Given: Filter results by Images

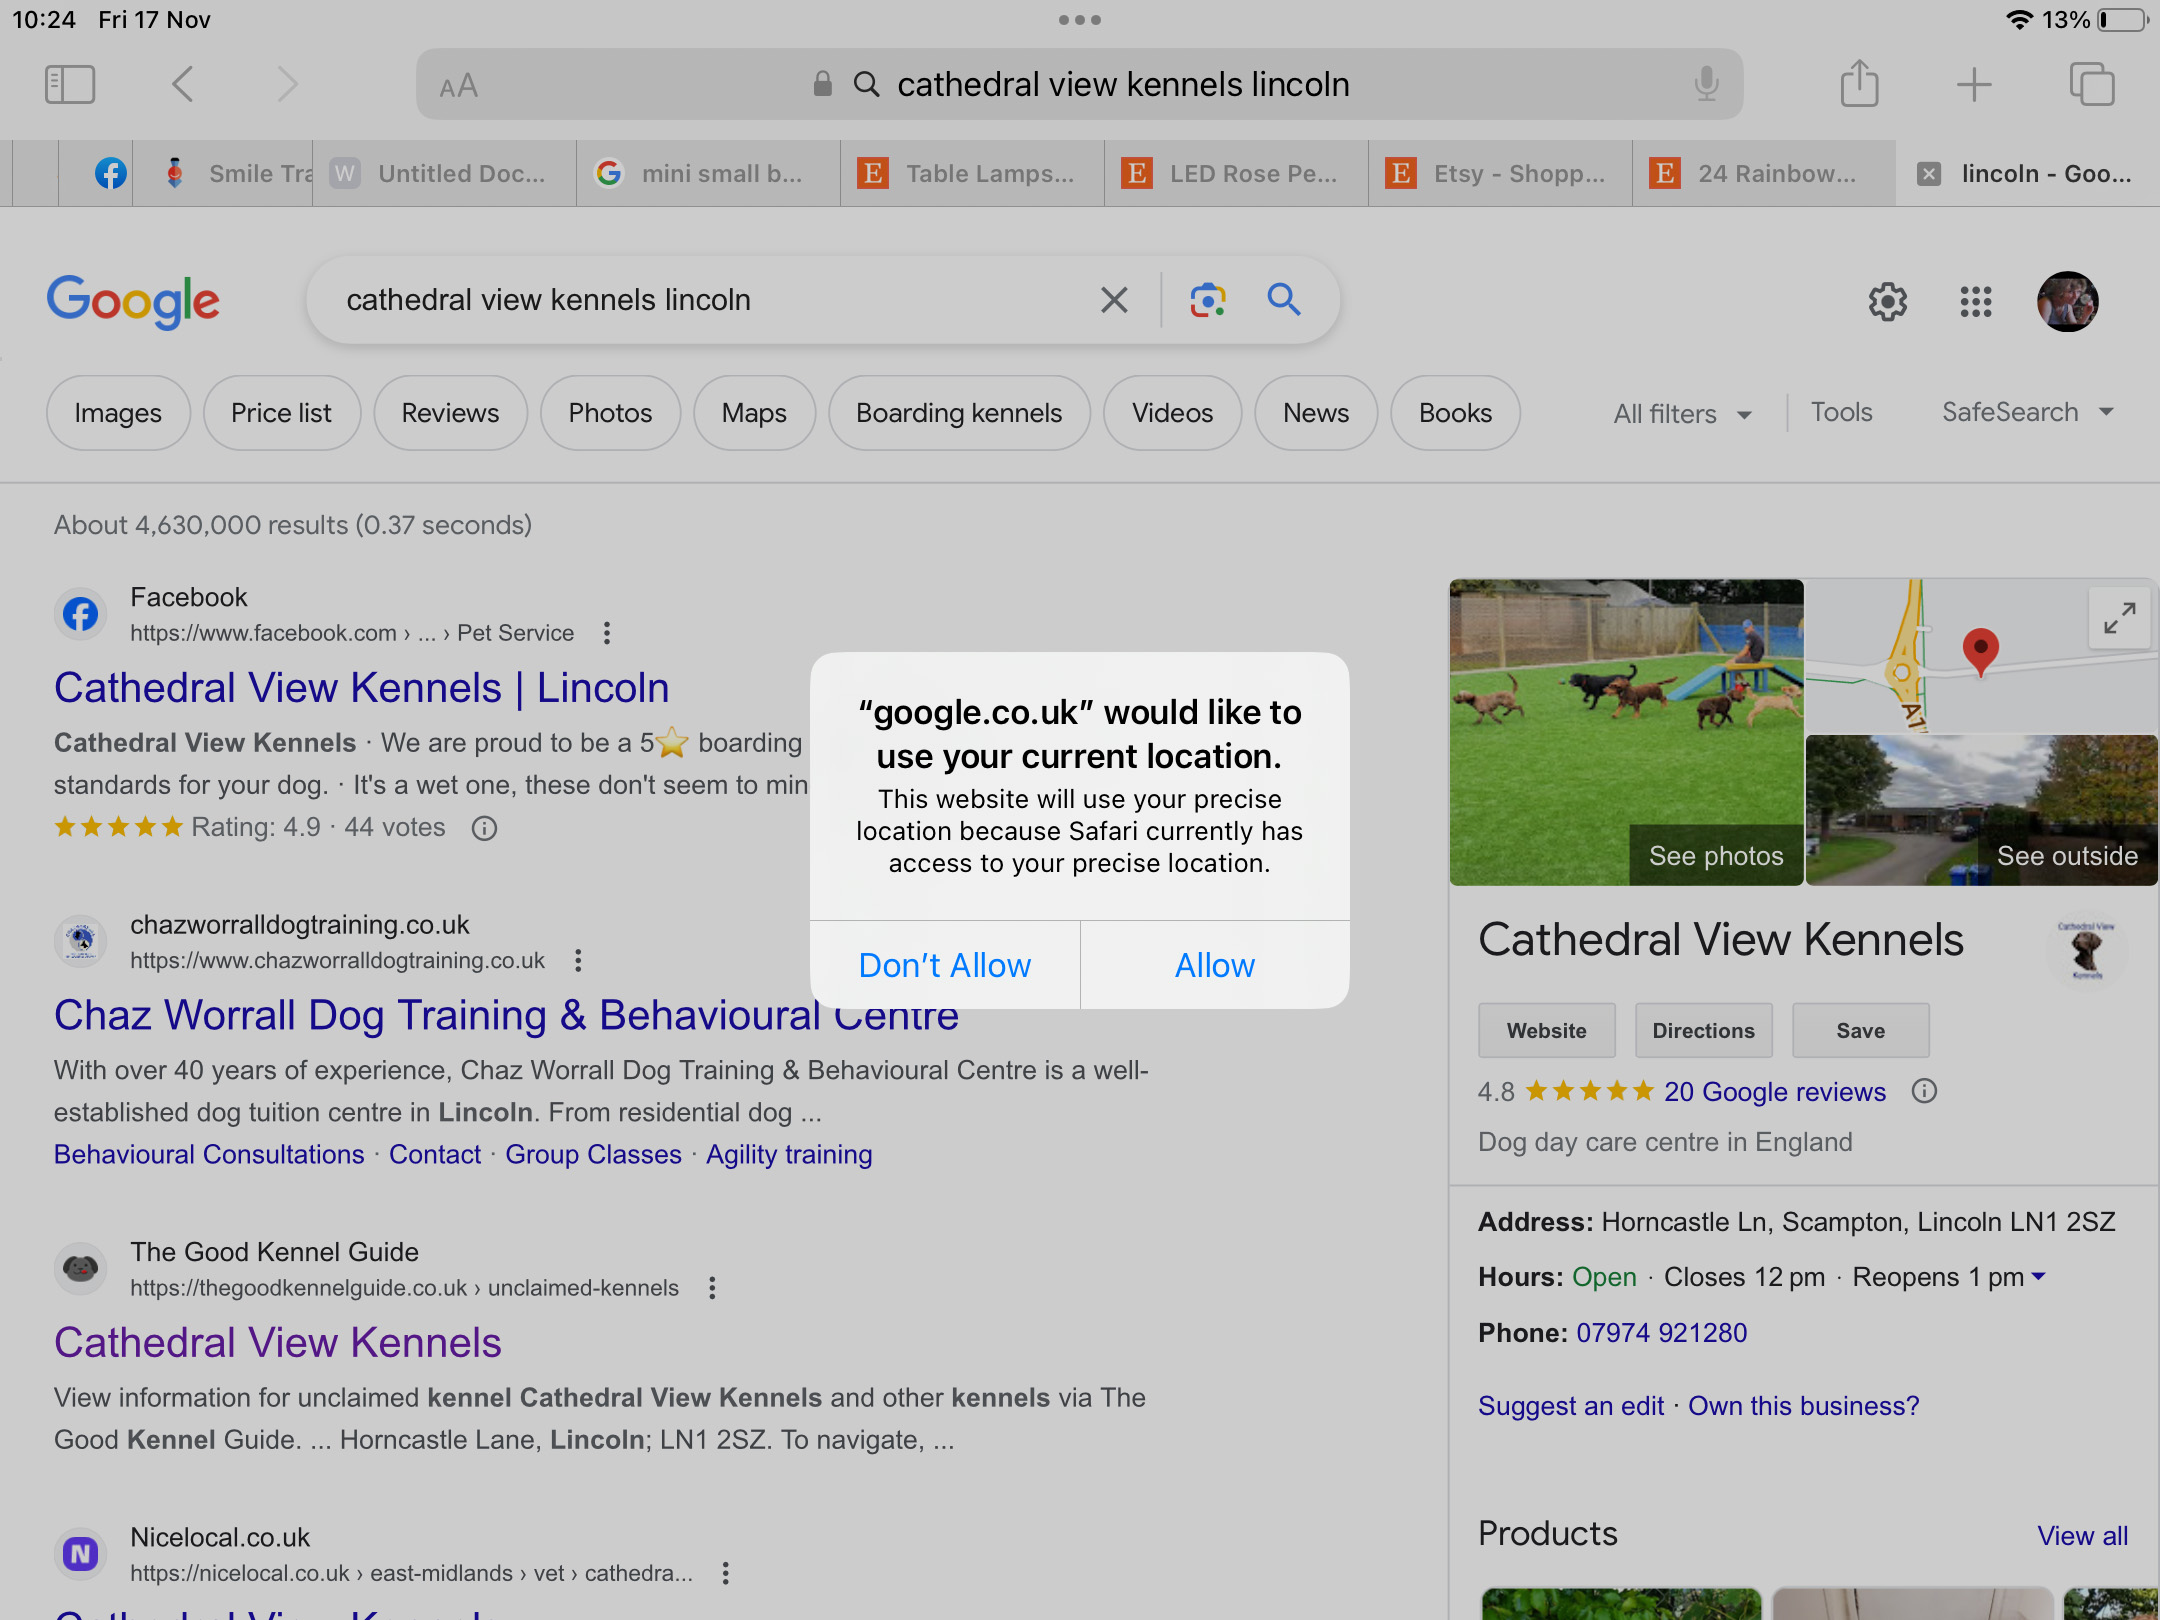Looking at the screenshot, I should (118, 413).
